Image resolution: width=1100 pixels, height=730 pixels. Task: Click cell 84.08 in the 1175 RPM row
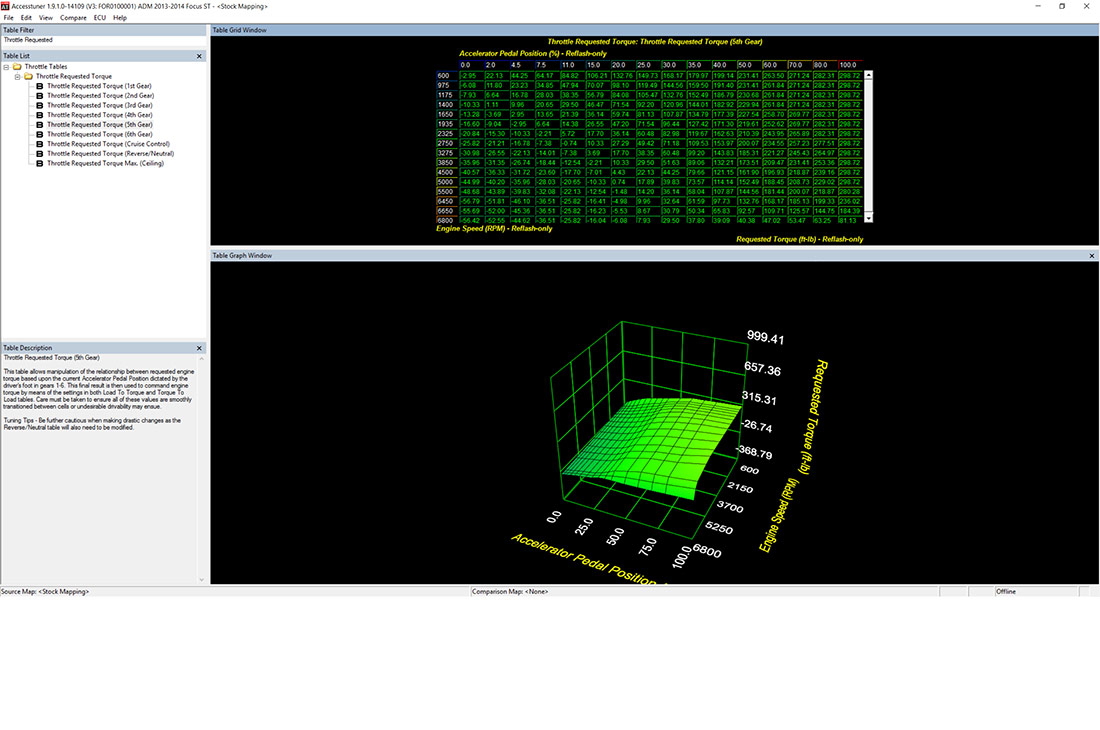point(624,95)
